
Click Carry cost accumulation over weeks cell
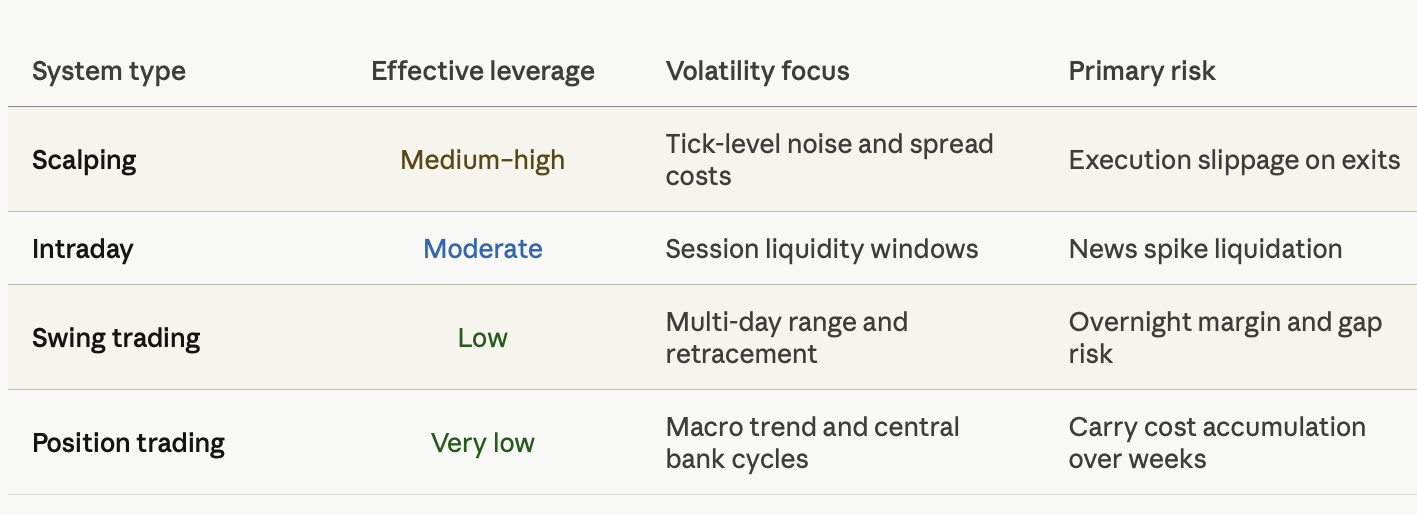pos(1217,443)
